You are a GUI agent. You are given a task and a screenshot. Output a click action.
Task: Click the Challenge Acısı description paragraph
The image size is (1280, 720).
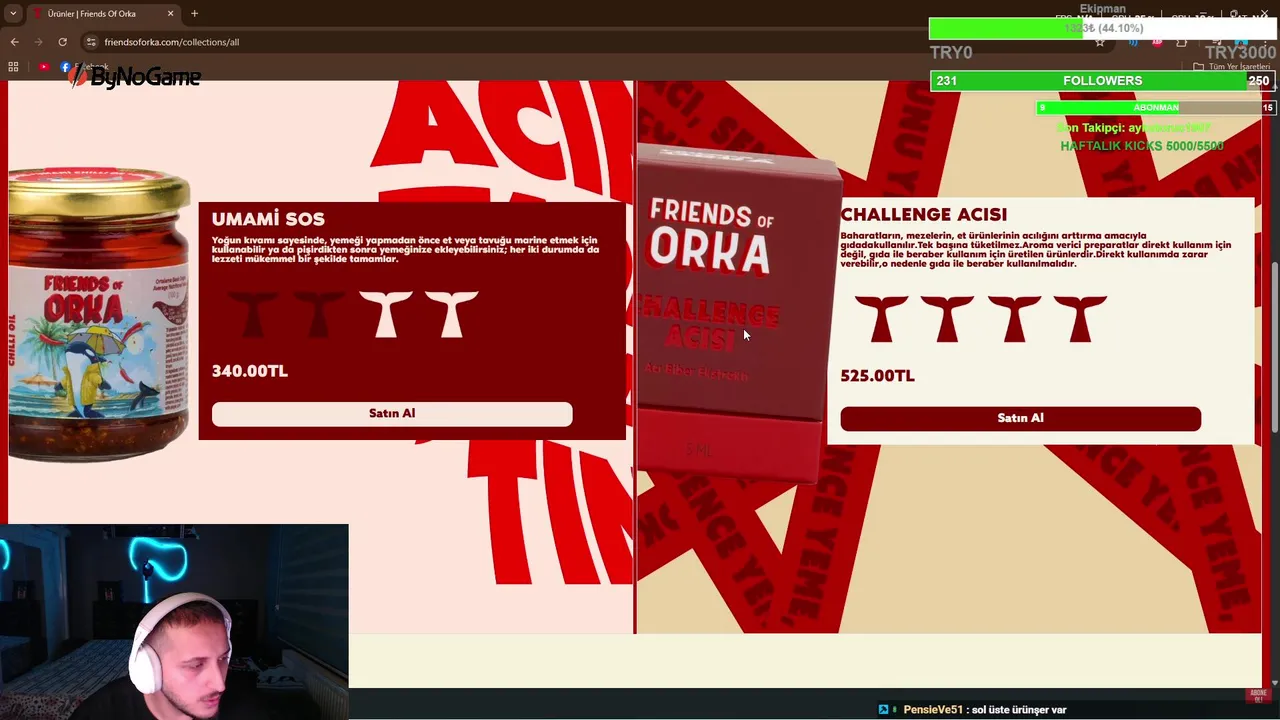[x=1035, y=250]
